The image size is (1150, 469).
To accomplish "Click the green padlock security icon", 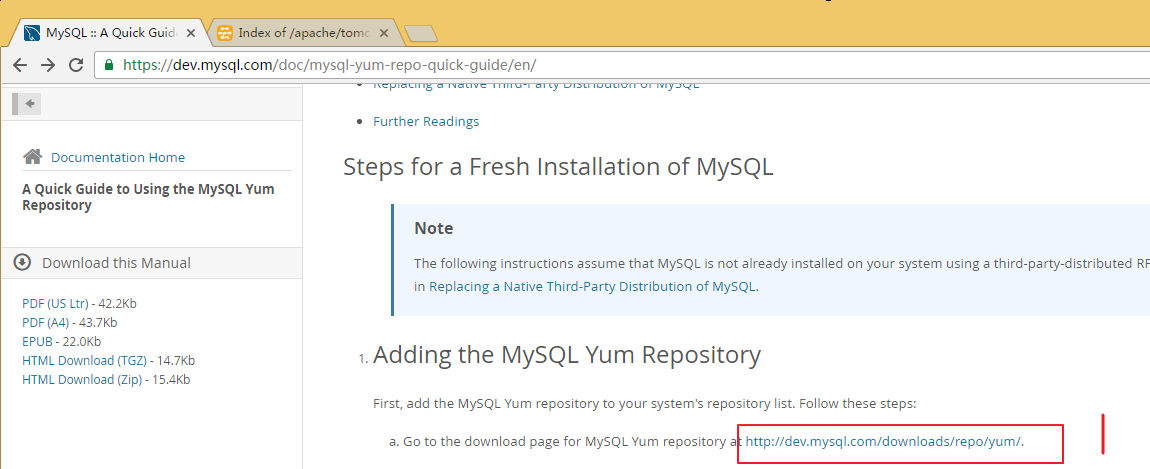I will (109, 65).
